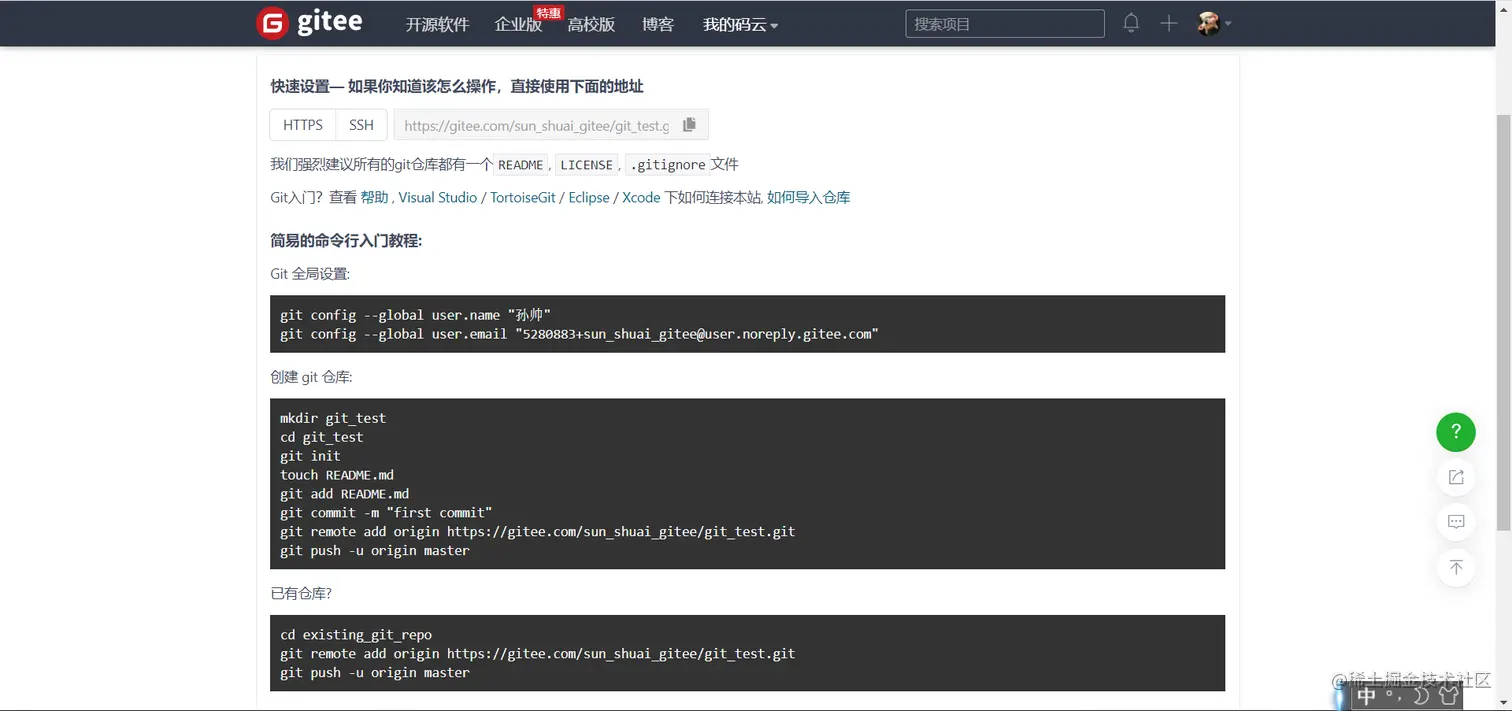Open 高校版 in navigation

pos(591,25)
